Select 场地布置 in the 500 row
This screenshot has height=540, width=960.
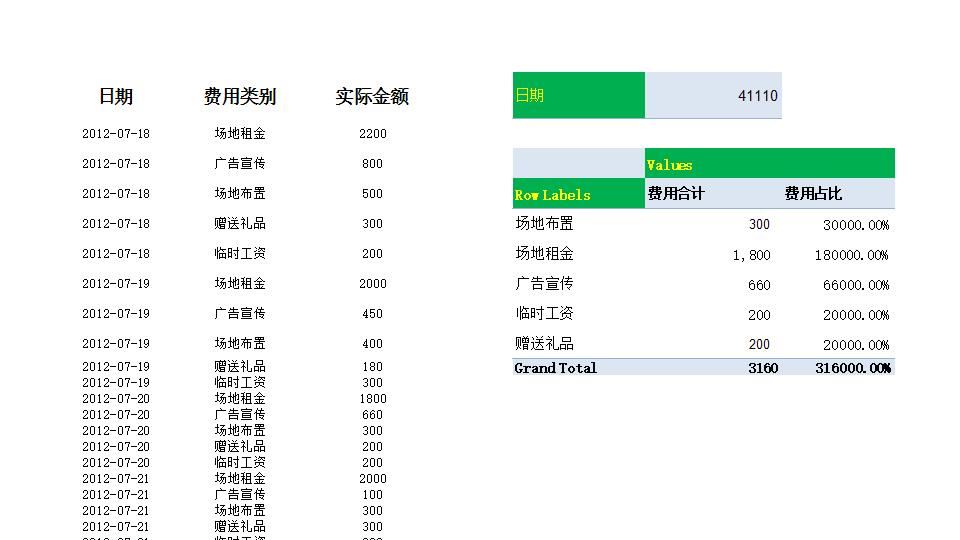pyautogui.click(x=240, y=193)
